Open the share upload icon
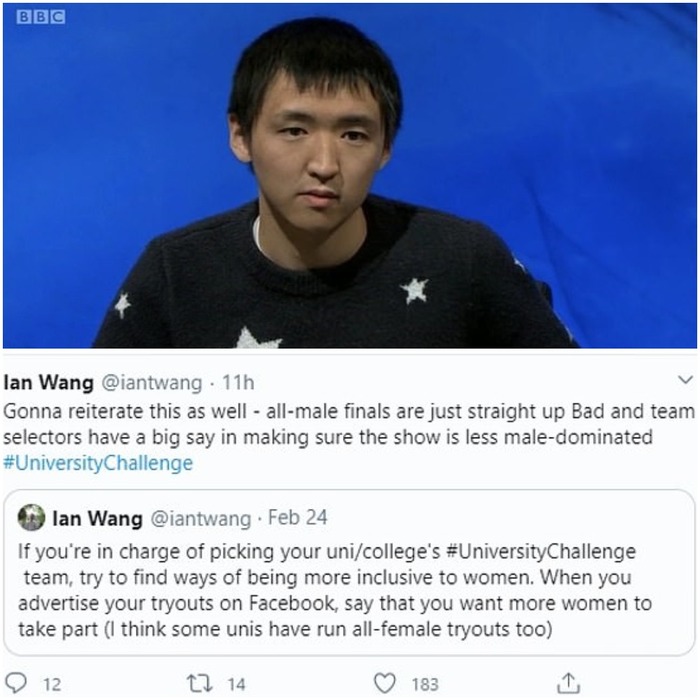 [568, 683]
